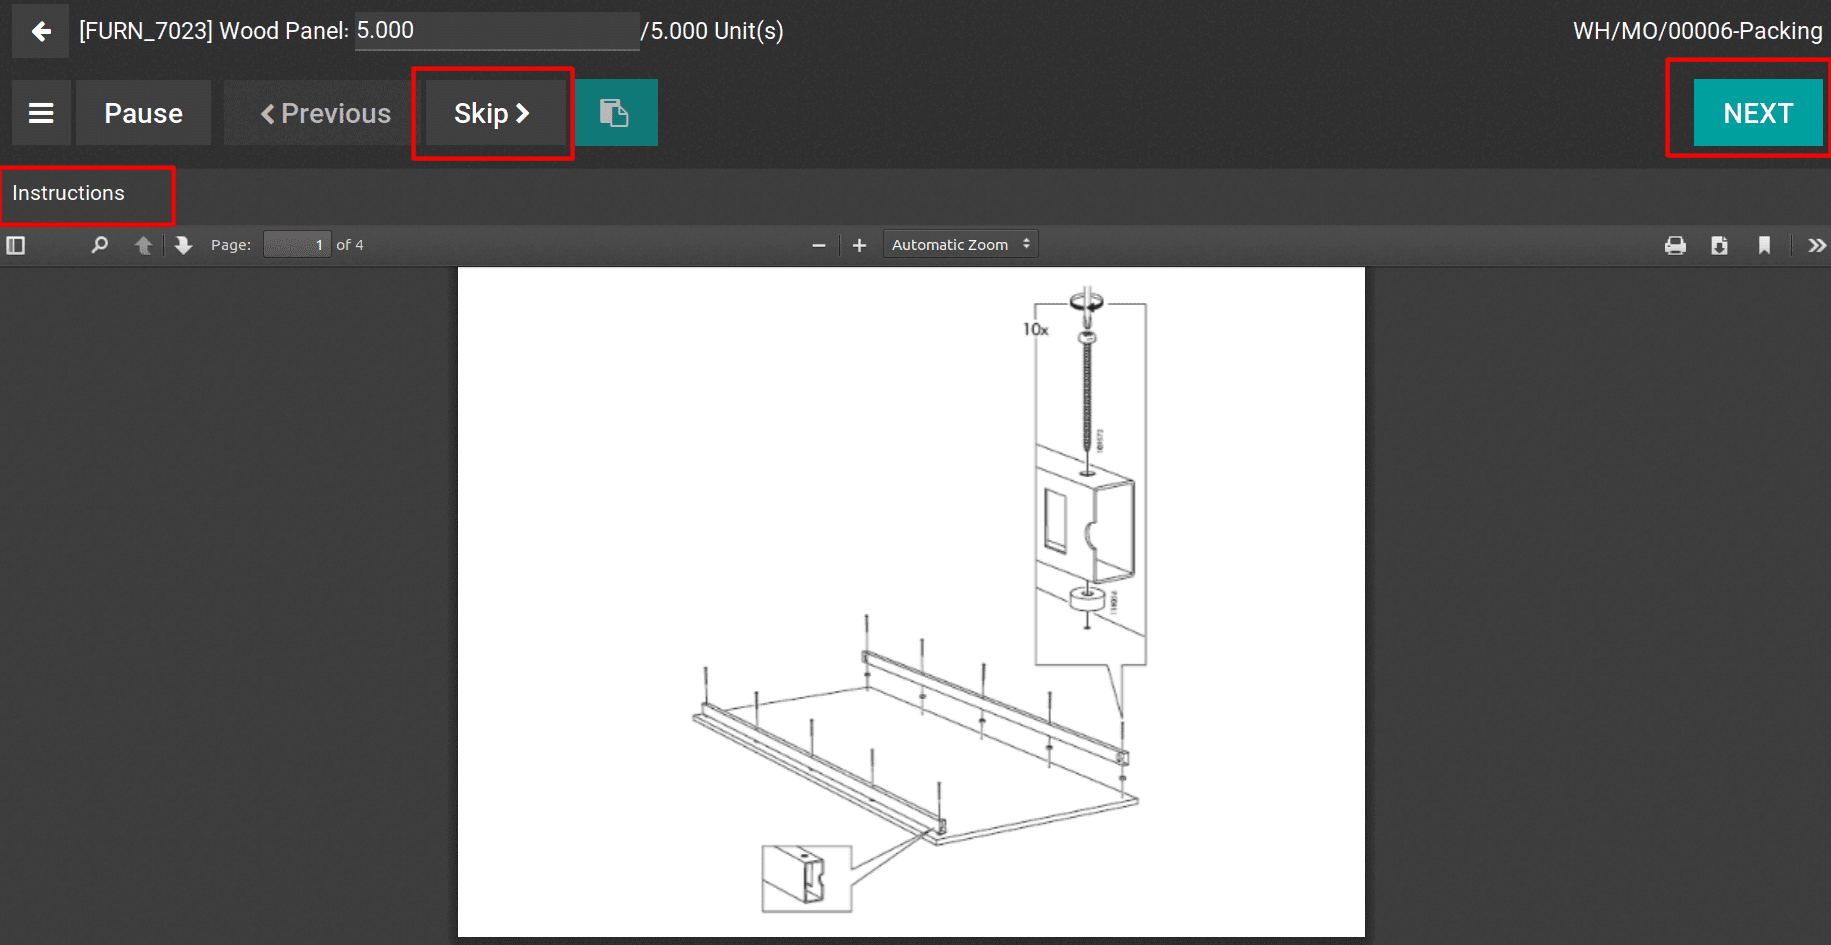Screen dimensions: 1831x945
Task: Edit the Wood Panel quantity field
Action: click(497, 31)
